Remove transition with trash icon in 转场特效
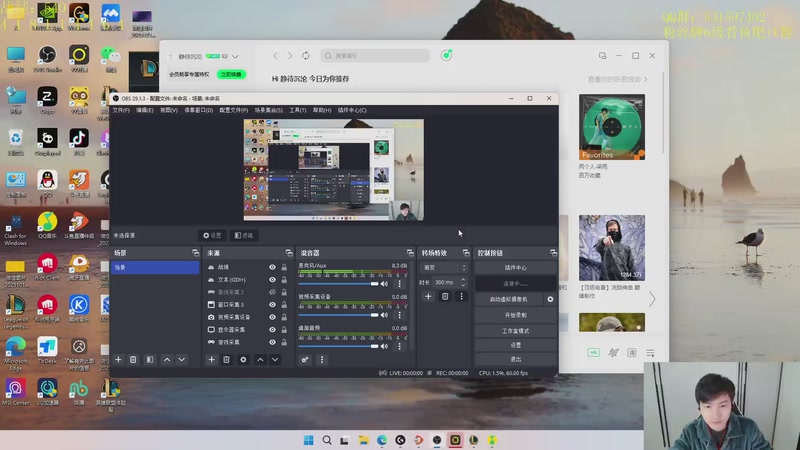Image resolution: width=800 pixels, height=450 pixels. coord(445,296)
